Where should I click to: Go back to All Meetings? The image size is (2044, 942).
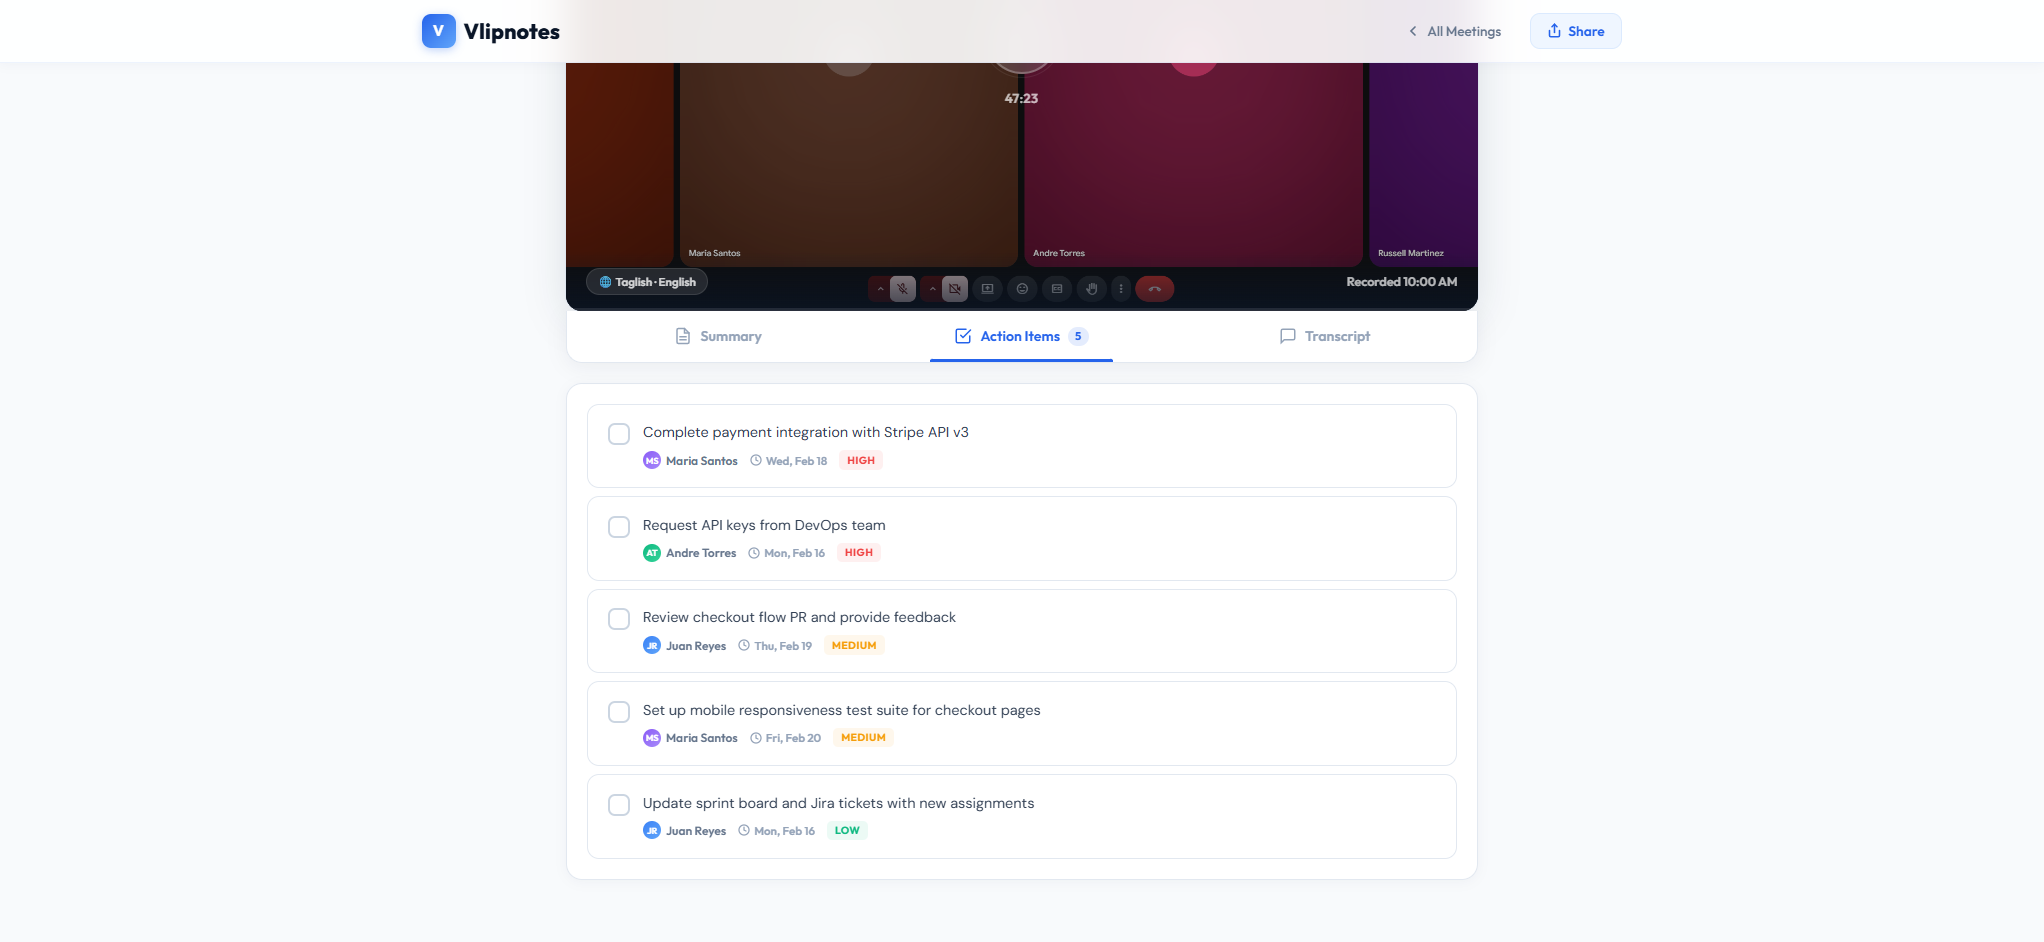click(x=1453, y=31)
